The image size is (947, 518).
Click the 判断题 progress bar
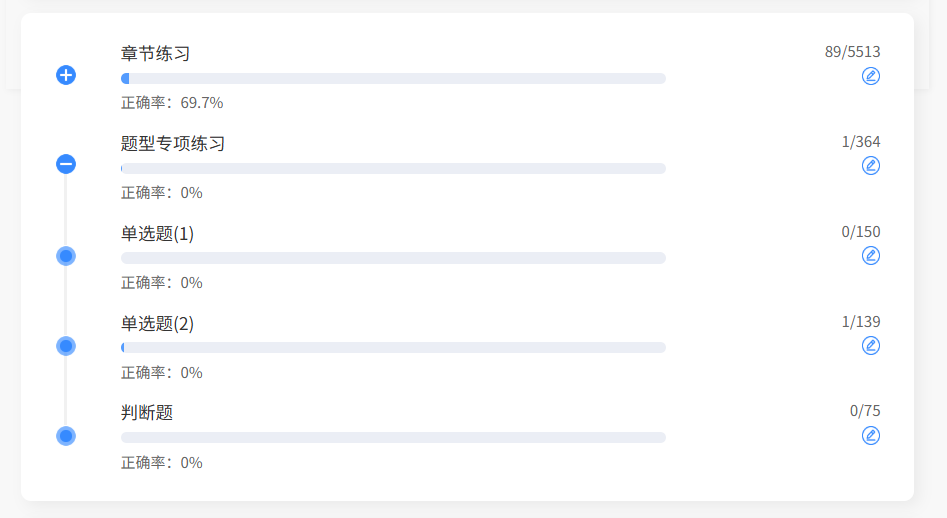point(393,438)
